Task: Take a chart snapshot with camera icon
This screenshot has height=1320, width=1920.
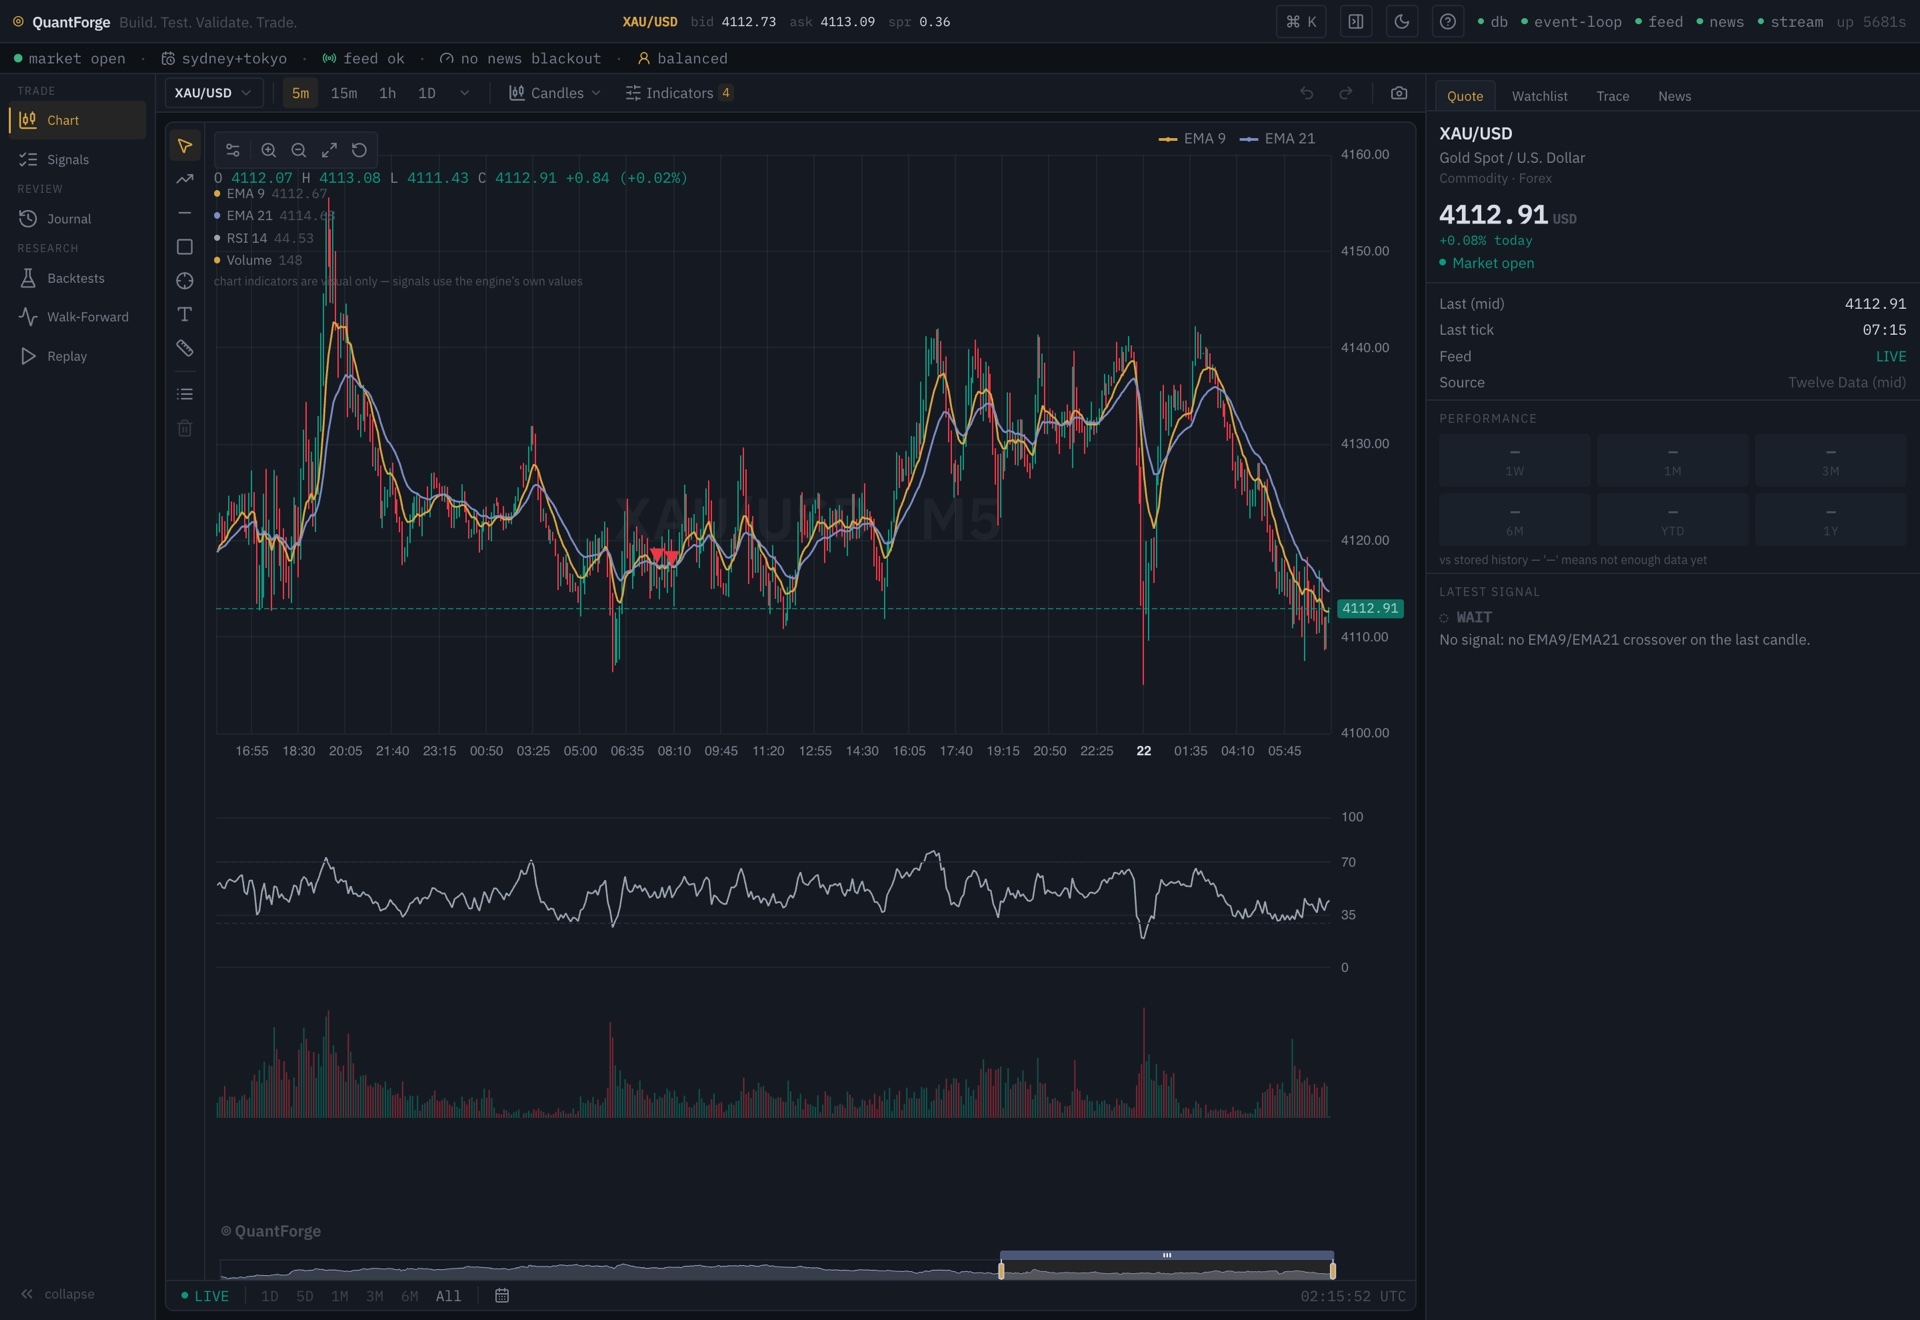Action: [1399, 93]
